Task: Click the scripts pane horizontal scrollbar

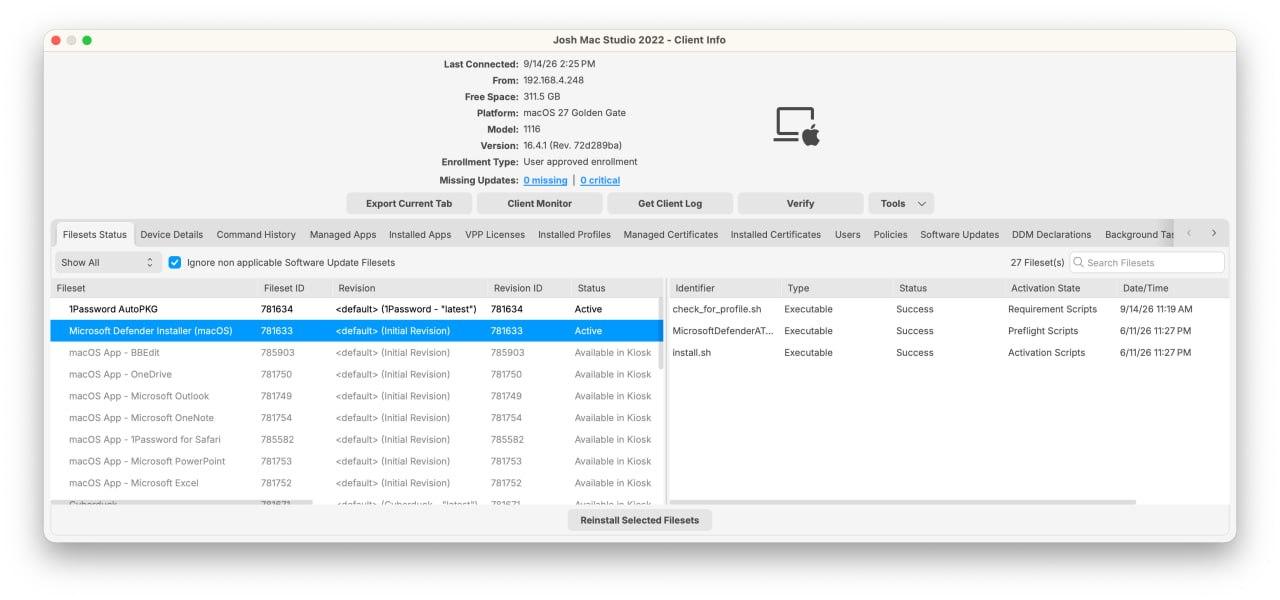Action: (x=903, y=502)
